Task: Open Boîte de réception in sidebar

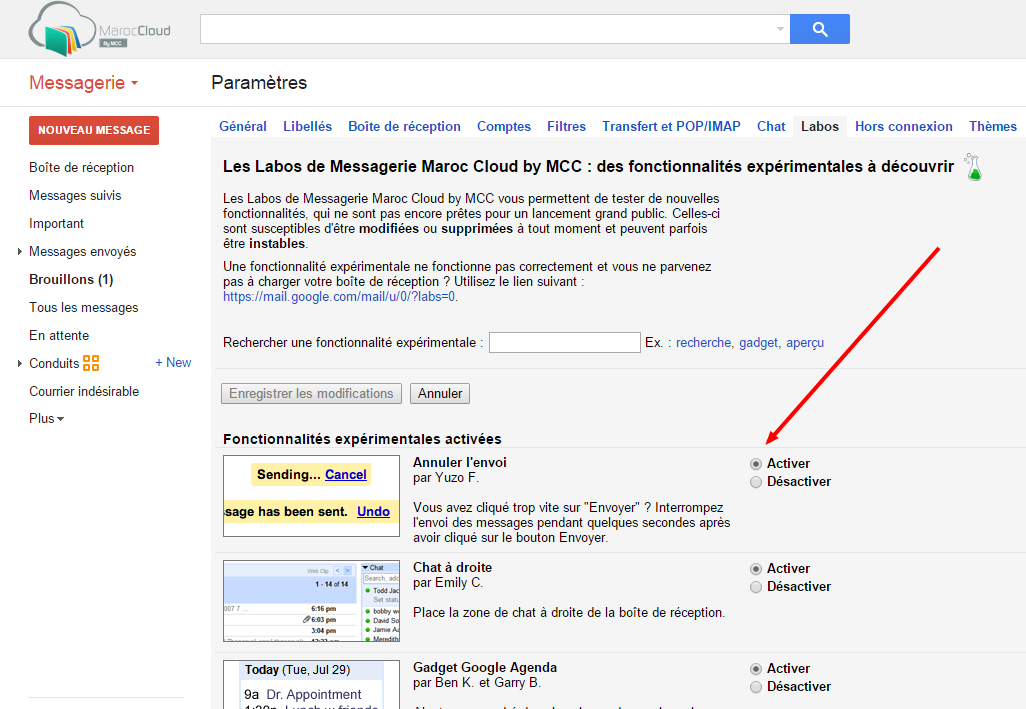Action: click(81, 167)
